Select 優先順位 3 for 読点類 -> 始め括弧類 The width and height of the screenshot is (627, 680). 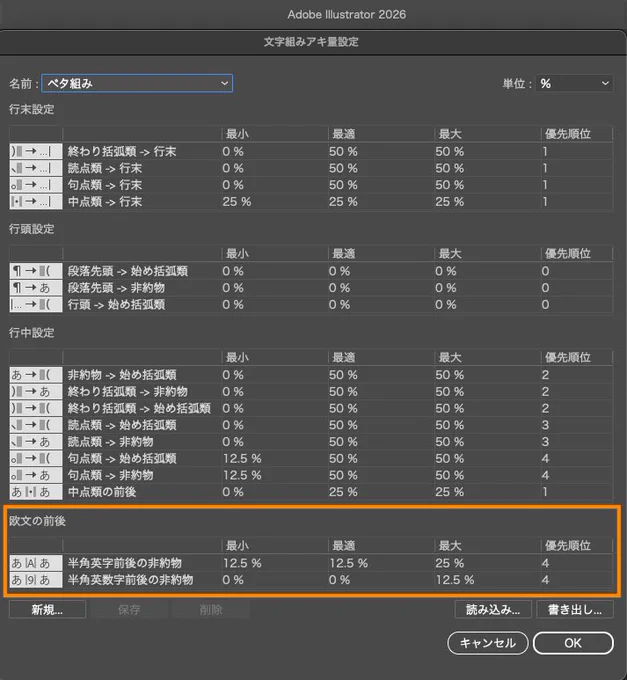[x=545, y=425]
